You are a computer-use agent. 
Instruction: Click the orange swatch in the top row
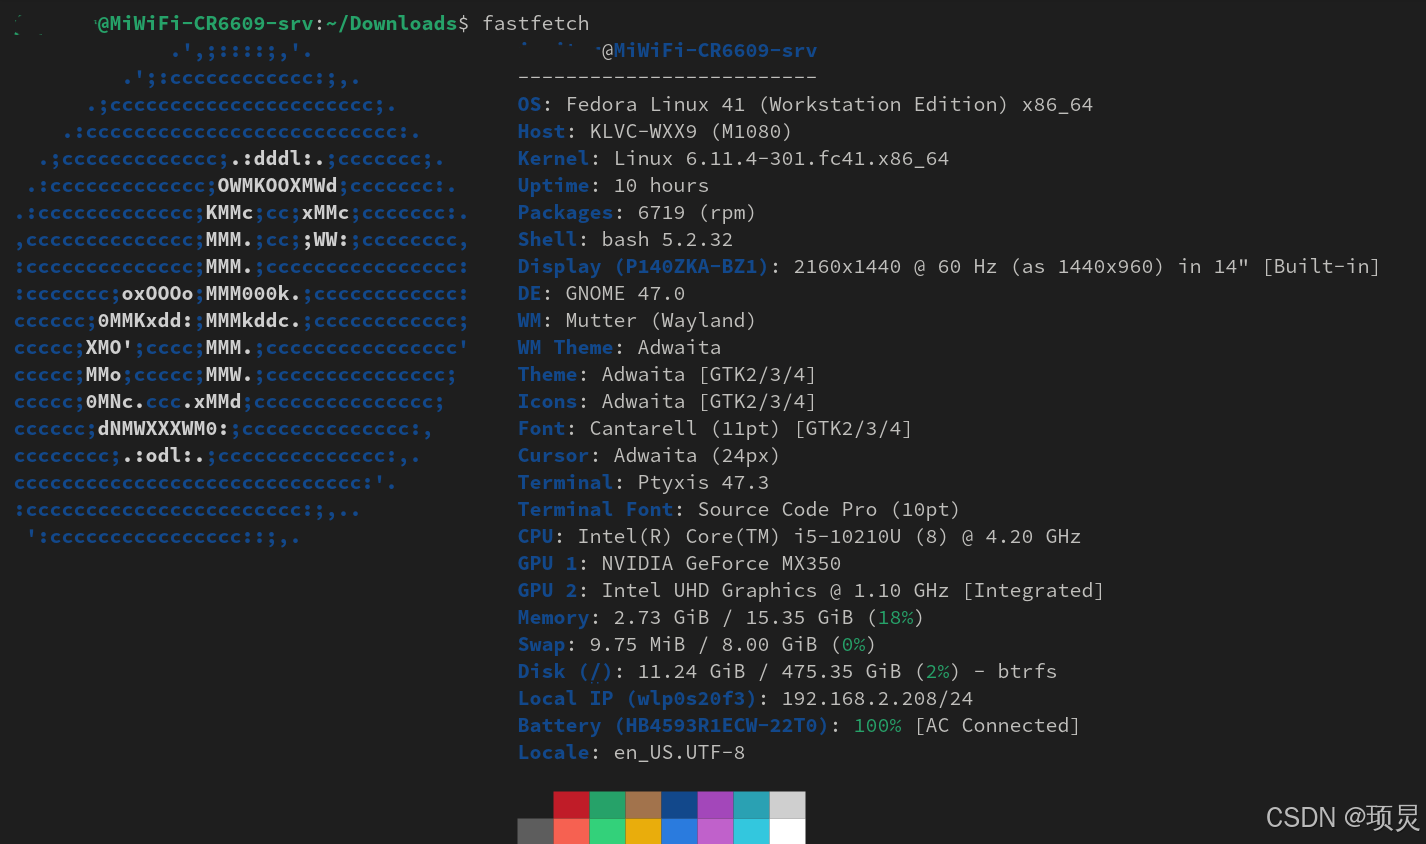(643, 804)
